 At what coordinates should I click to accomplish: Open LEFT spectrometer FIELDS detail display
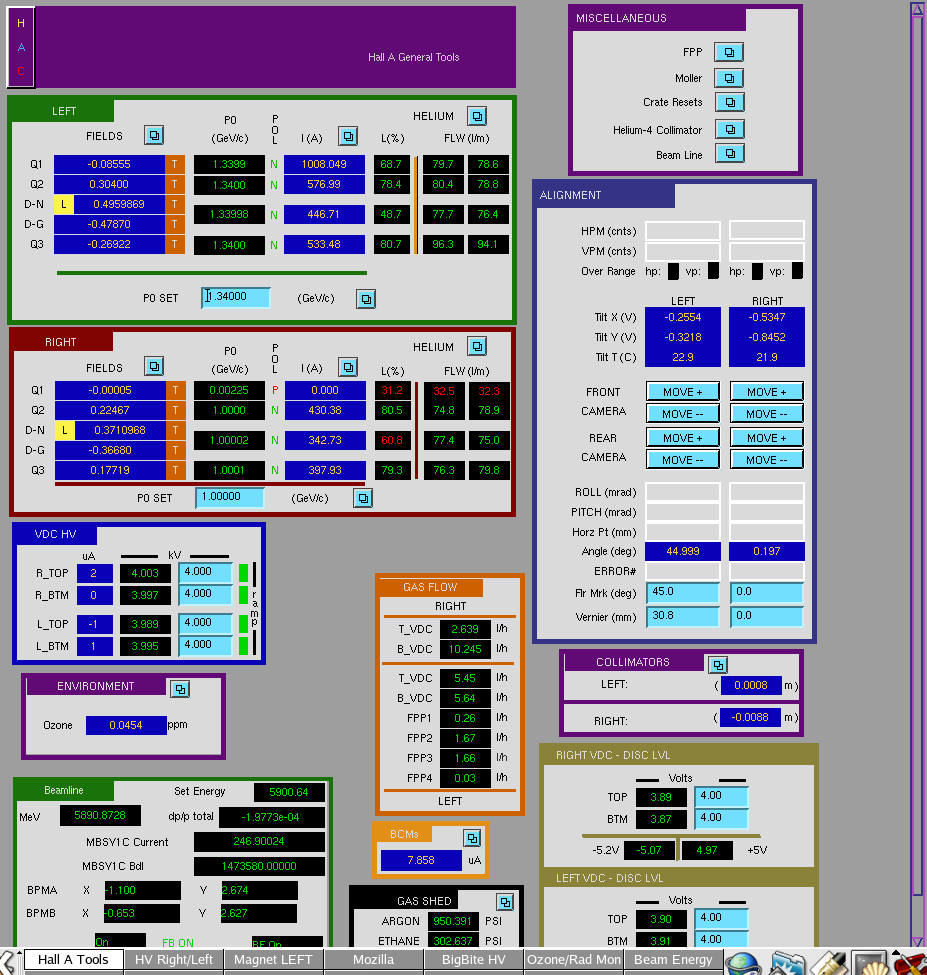tap(154, 135)
